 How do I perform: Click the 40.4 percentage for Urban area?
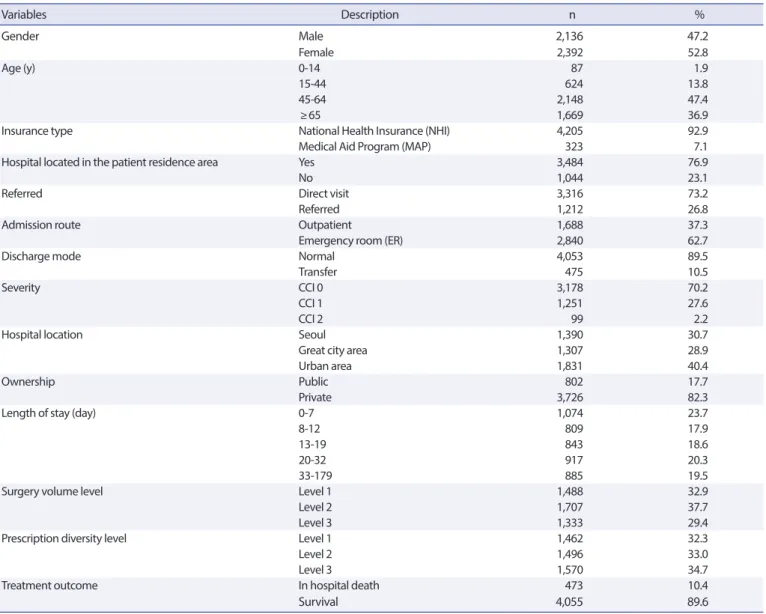click(x=698, y=366)
